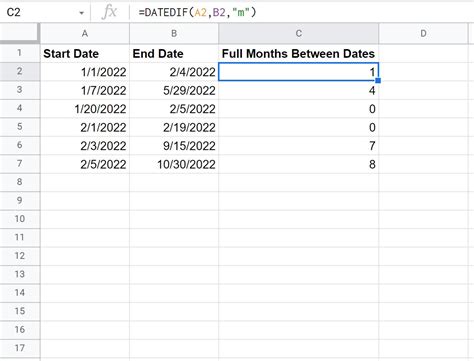
Task: Click the result cell showing 8
Action: pyautogui.click(x=298, y=164)
